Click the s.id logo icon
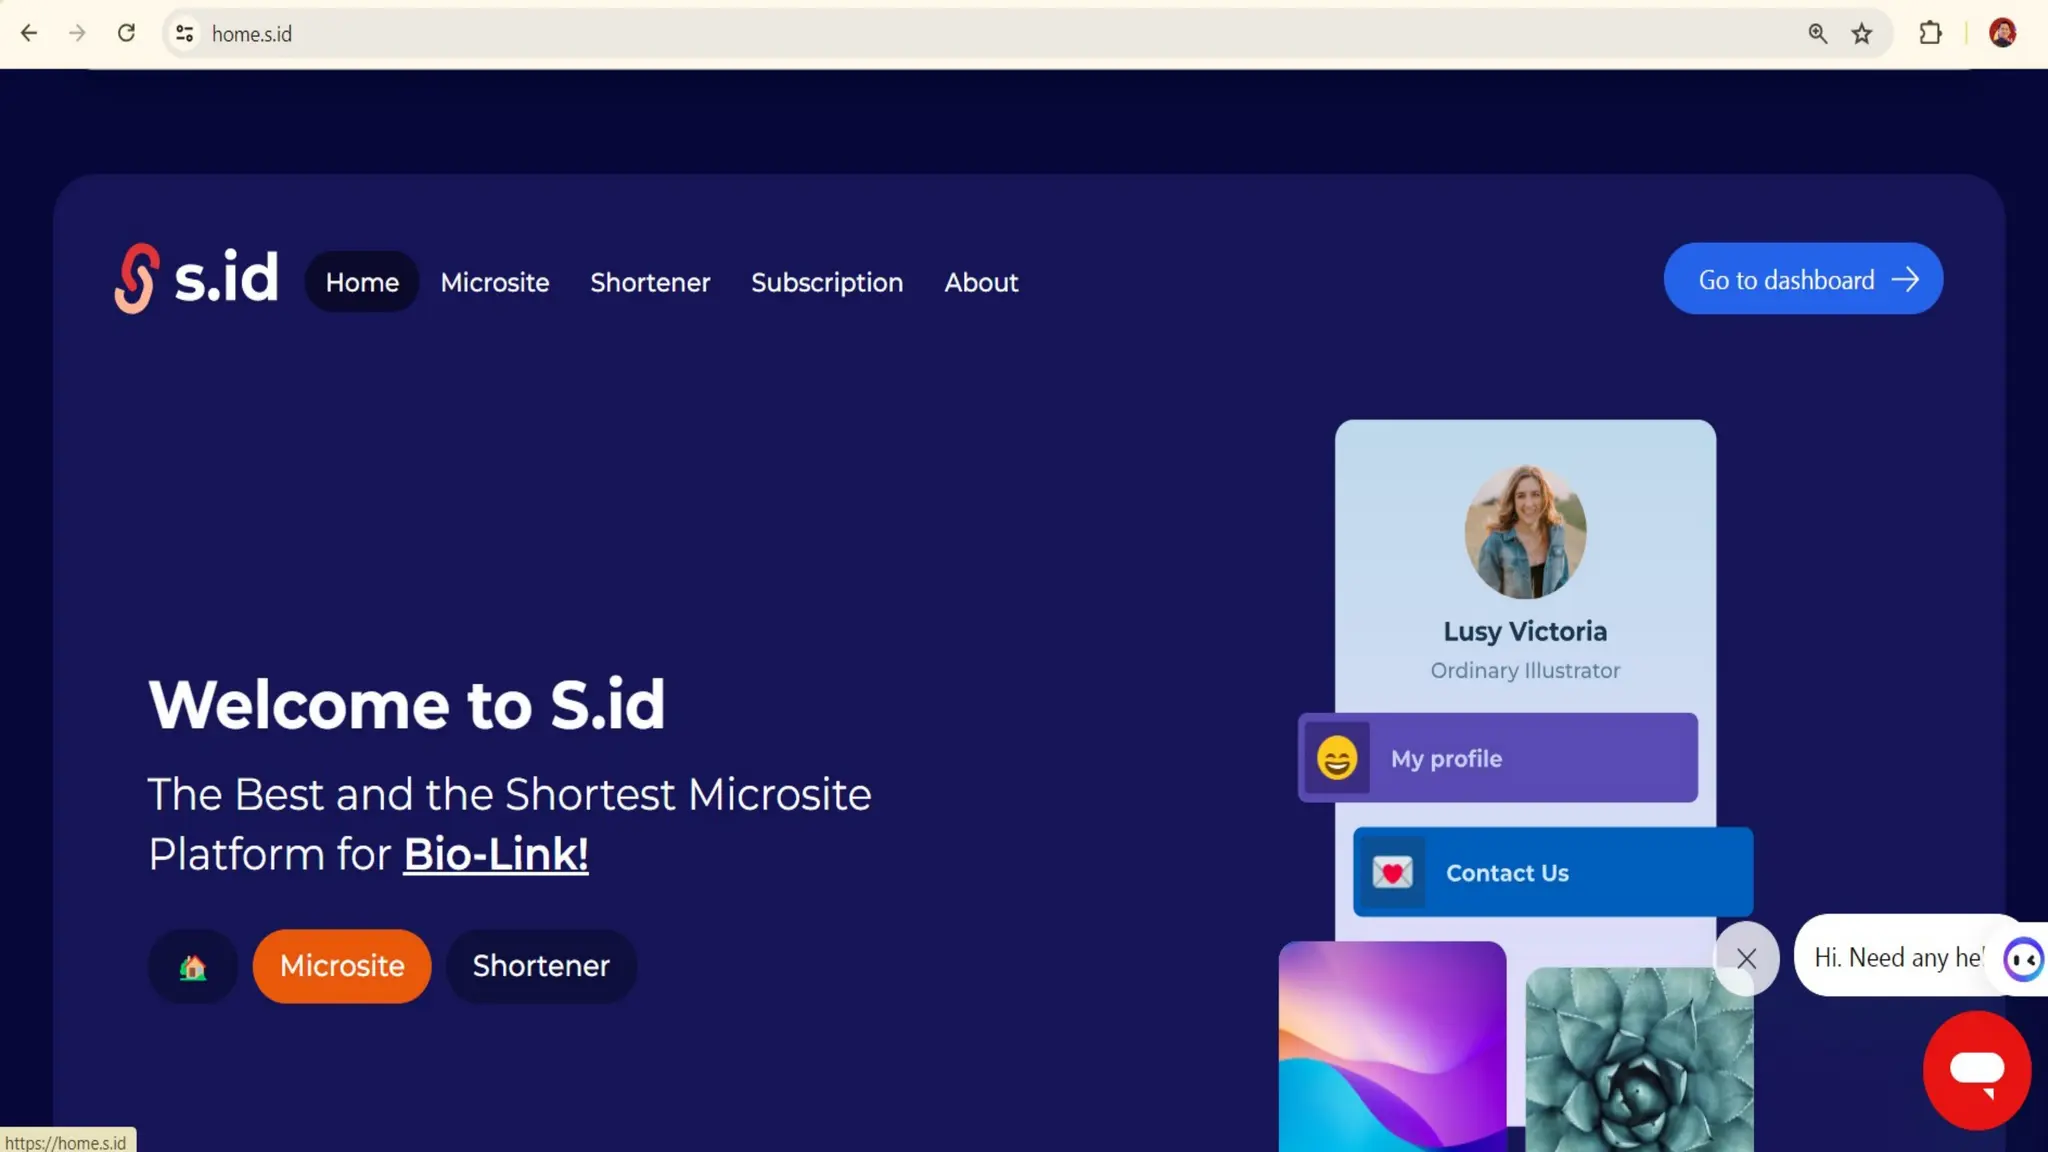The image size is (2048, 1152). pos(136,278)
